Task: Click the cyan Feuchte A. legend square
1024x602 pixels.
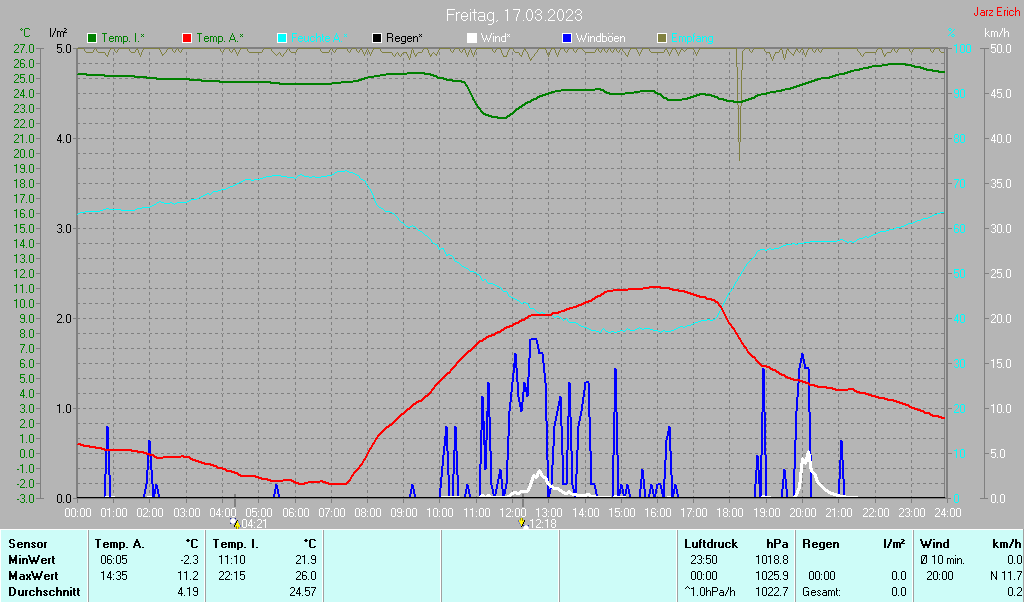Action: 281,39
